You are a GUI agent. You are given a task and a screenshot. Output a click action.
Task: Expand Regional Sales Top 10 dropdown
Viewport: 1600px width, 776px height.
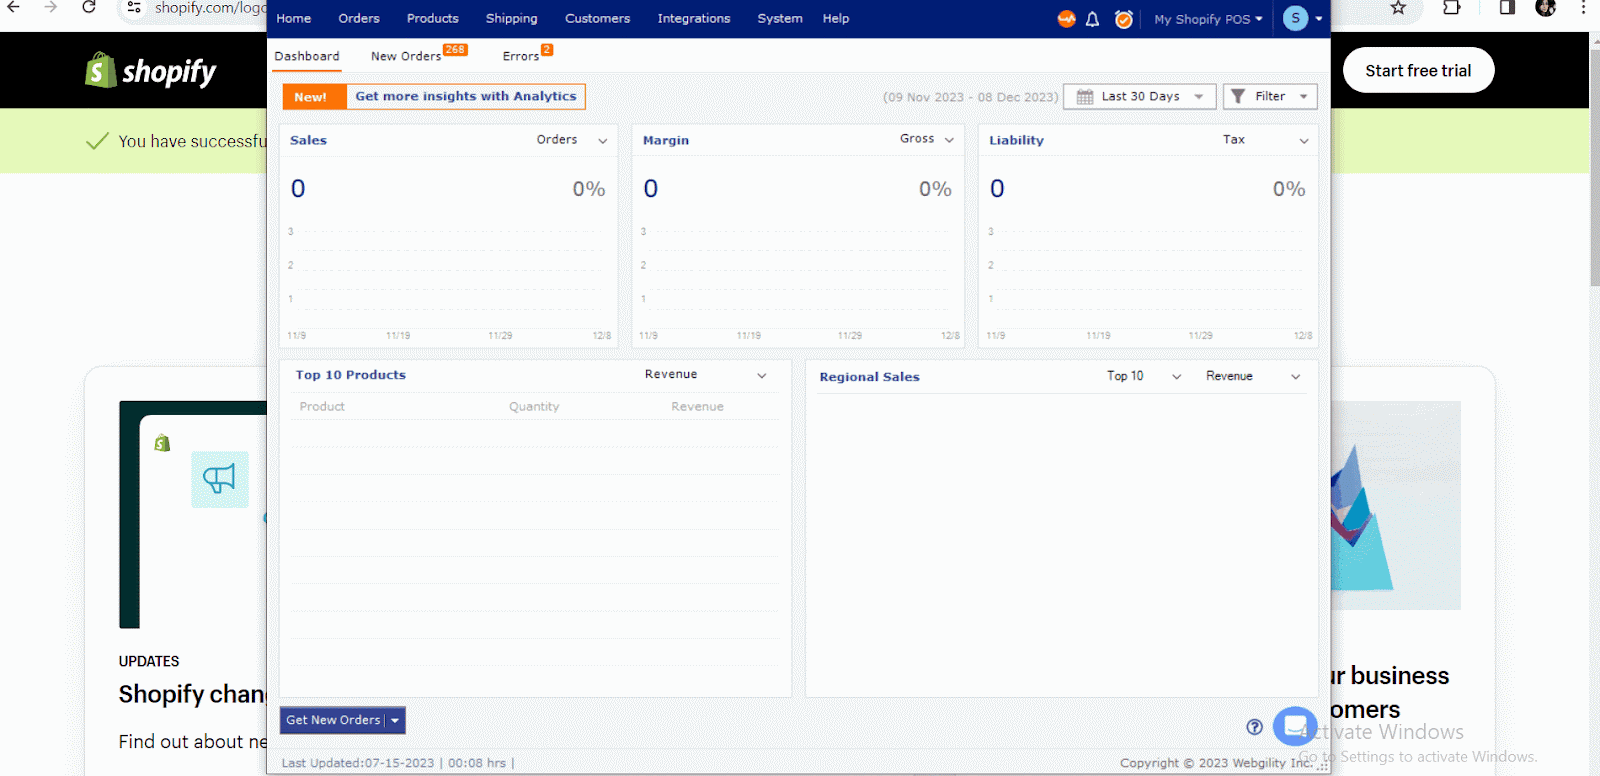point(1176,377)
